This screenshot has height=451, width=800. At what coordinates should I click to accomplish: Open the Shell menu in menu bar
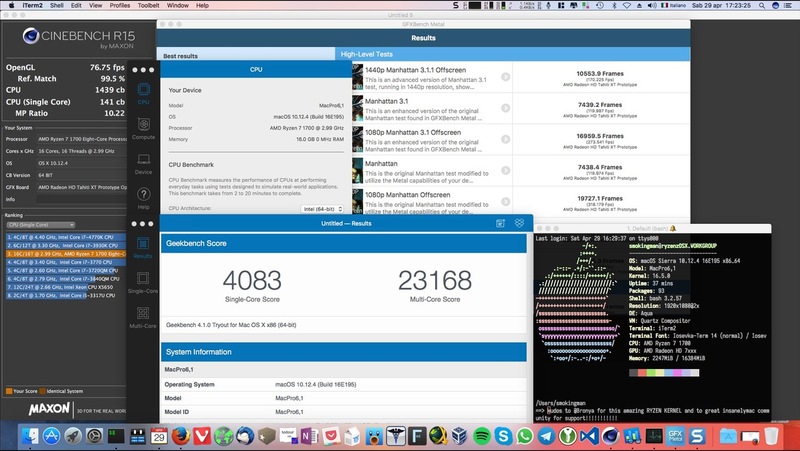tap(57, 5)
